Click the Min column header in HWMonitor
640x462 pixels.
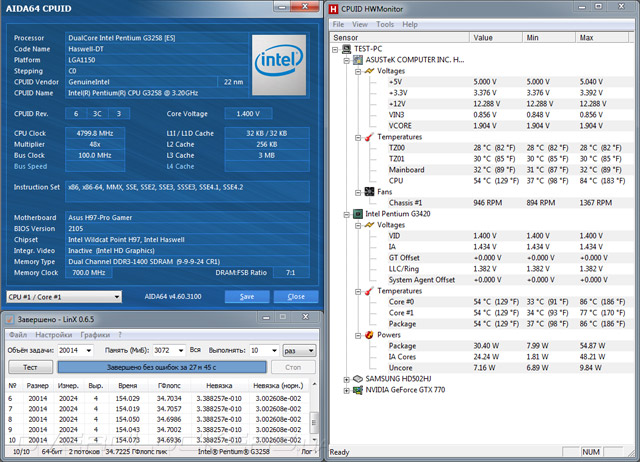[549, 38]
